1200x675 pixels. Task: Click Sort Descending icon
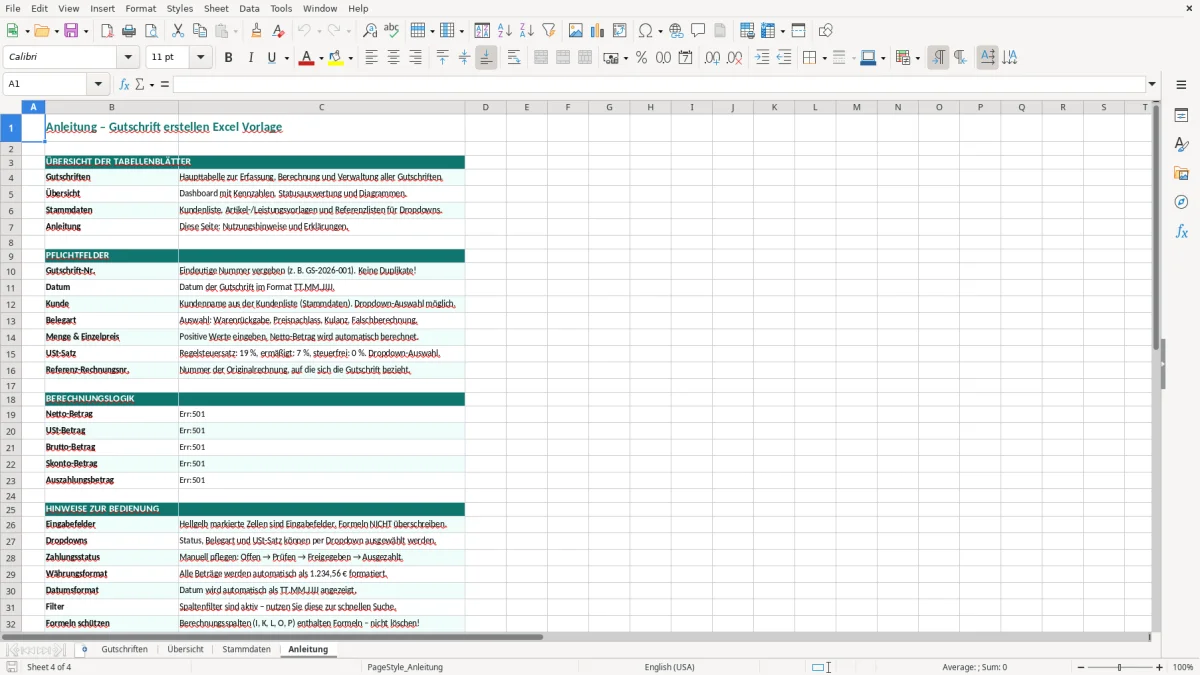(527, 31)
